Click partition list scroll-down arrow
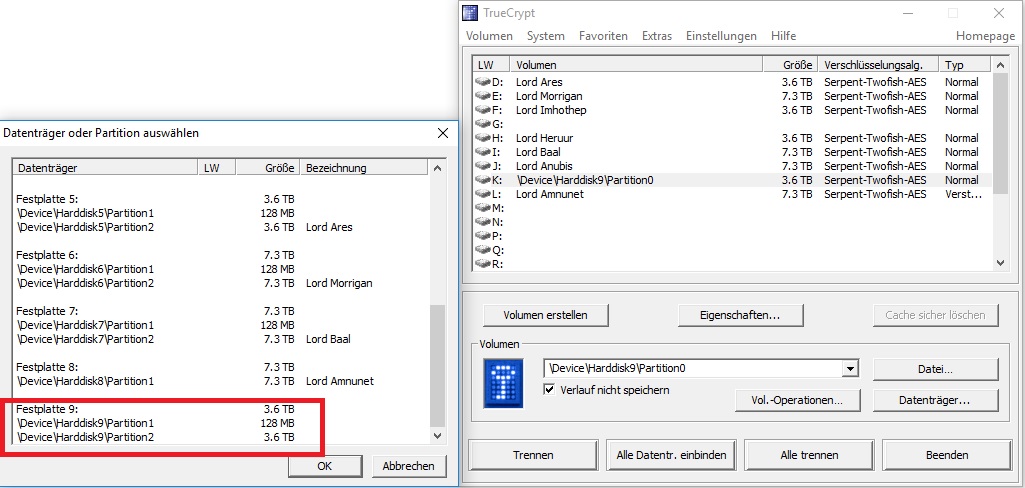The image size is (1025, 488). [437, 436]
